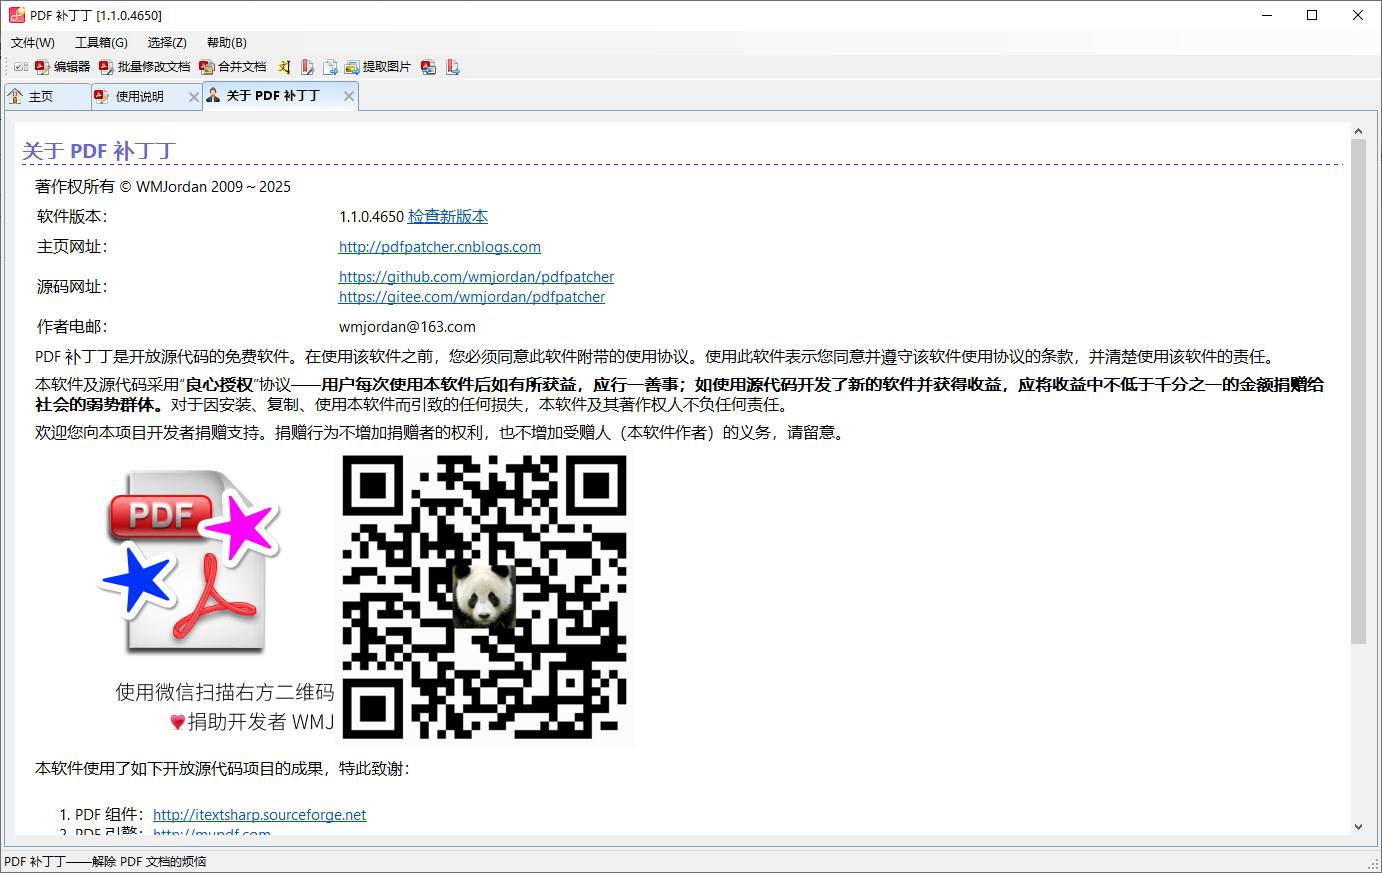Open the 编辑器 editor tool

pos(62,67)
